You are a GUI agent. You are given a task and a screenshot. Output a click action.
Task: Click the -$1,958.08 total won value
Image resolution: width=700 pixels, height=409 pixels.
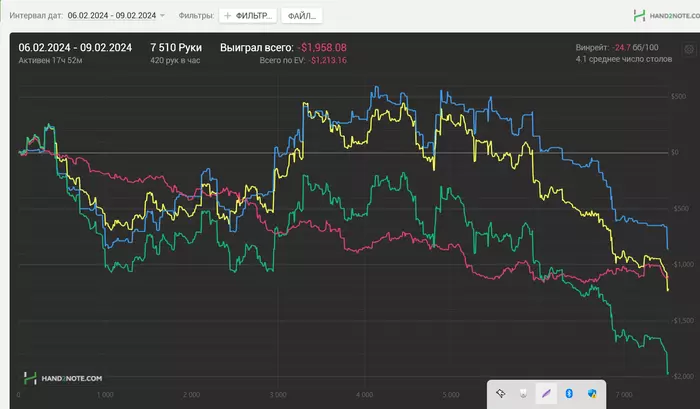pos(322,48)
